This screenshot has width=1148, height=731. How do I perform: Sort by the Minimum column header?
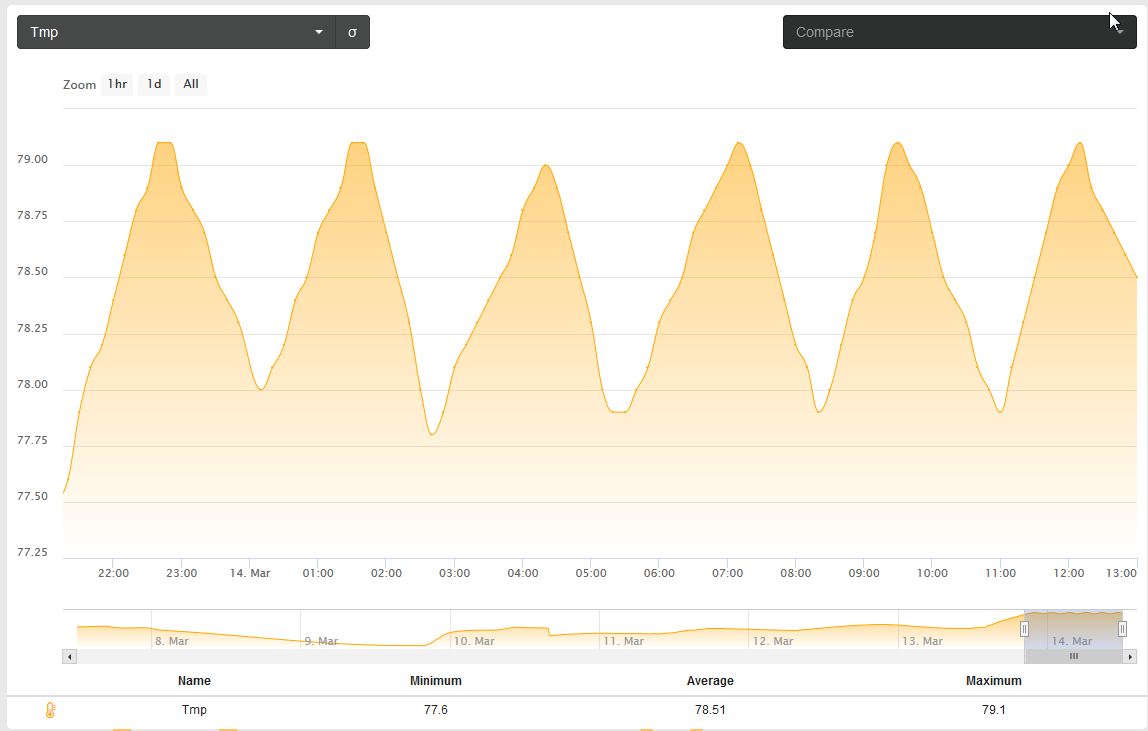[x=435, y=681]
